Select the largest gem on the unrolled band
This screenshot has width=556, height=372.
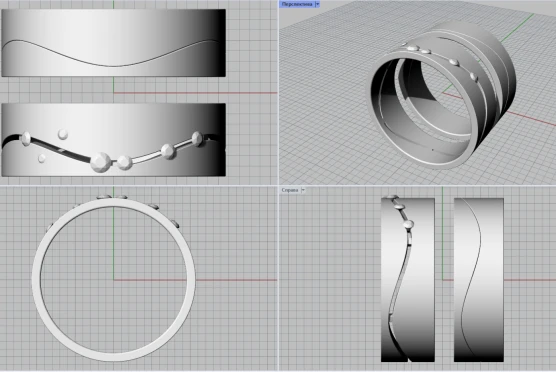click(101, 162)
